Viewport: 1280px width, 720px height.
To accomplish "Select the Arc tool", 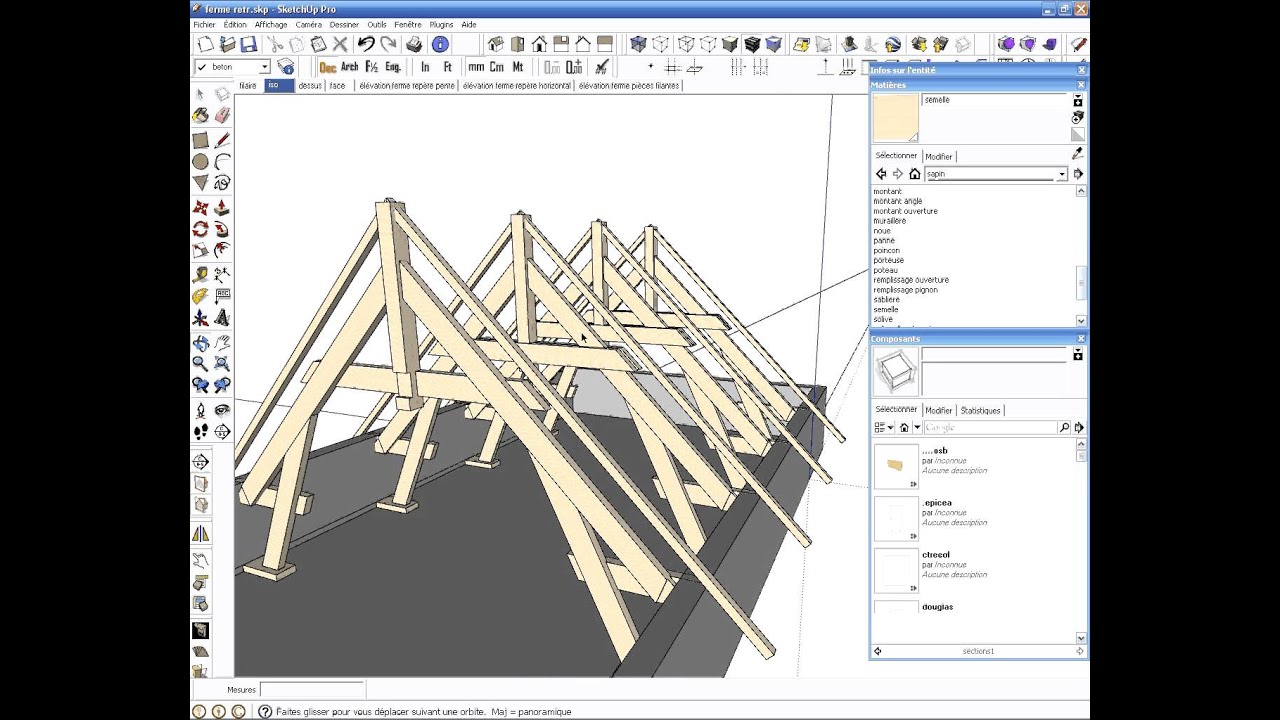I will click(221, 162).
